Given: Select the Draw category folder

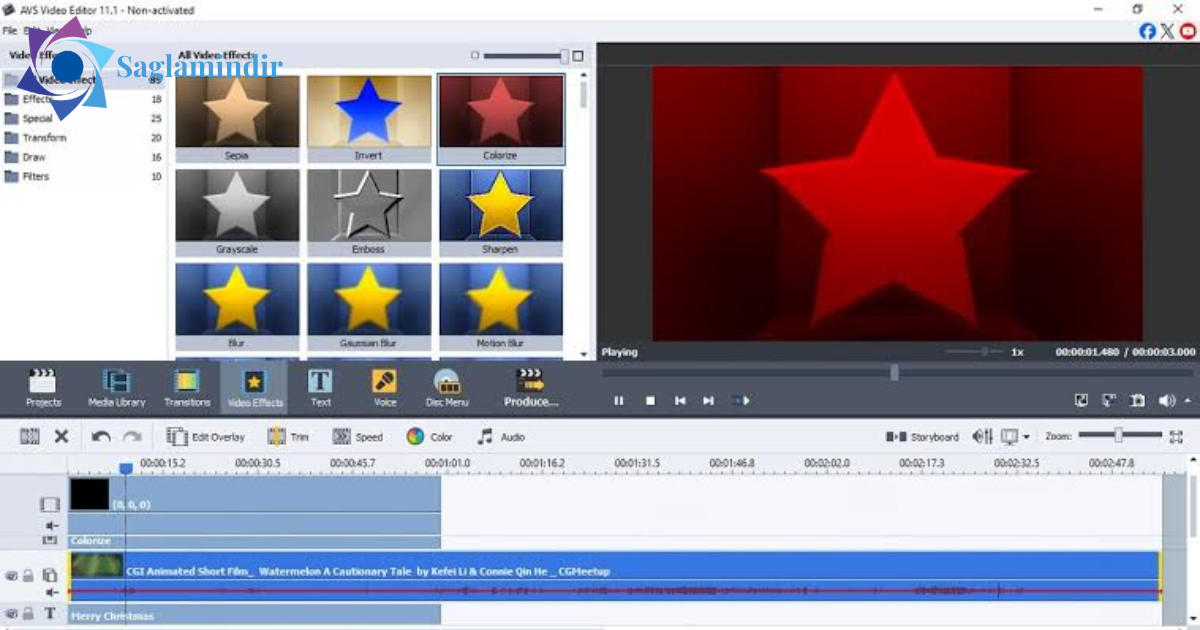Looking at the screenshot, I should point(84,157).
